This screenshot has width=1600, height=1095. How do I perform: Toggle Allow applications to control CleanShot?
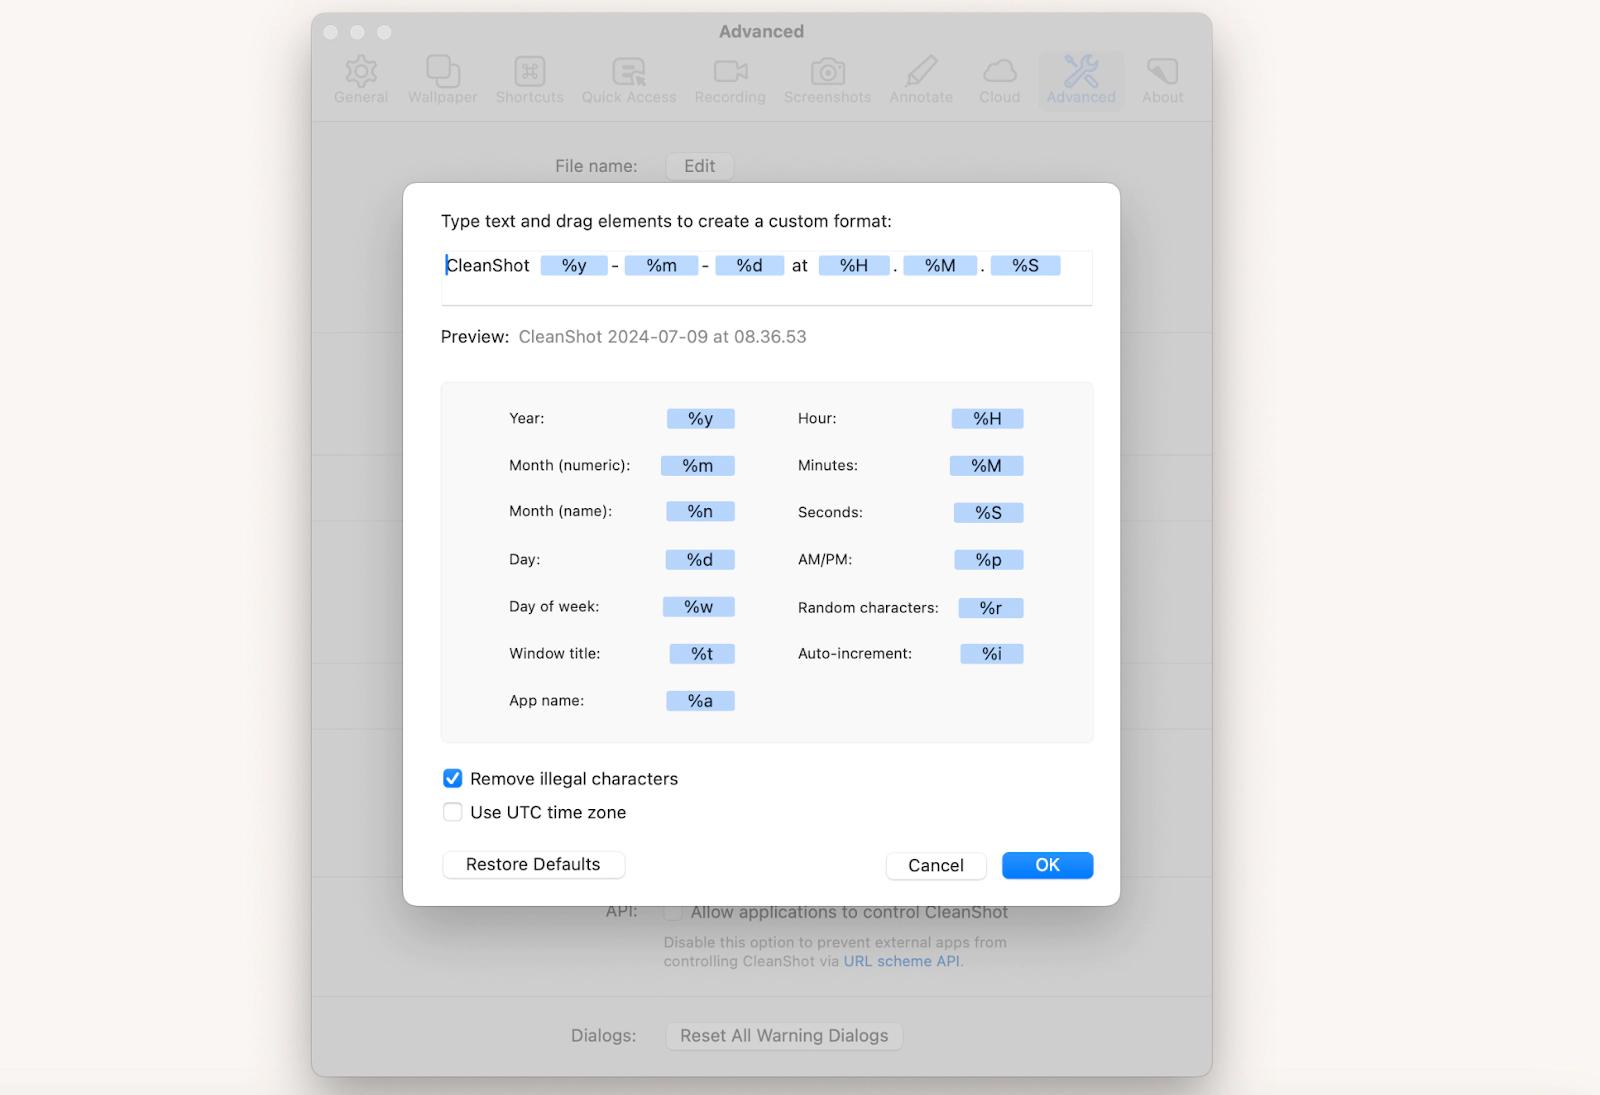(x=673, y=912)
